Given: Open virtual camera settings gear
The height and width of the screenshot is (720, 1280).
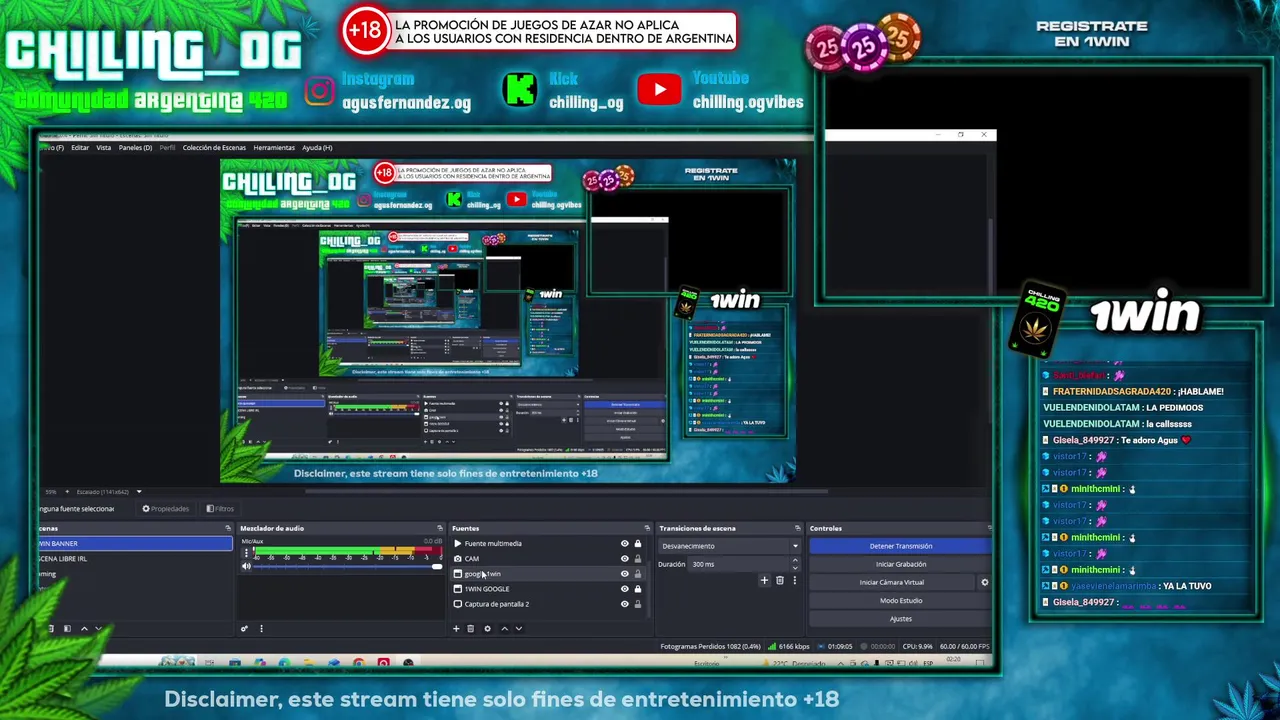Looking at the screenshot, I should pyautogui.click(x=984, y=582).
